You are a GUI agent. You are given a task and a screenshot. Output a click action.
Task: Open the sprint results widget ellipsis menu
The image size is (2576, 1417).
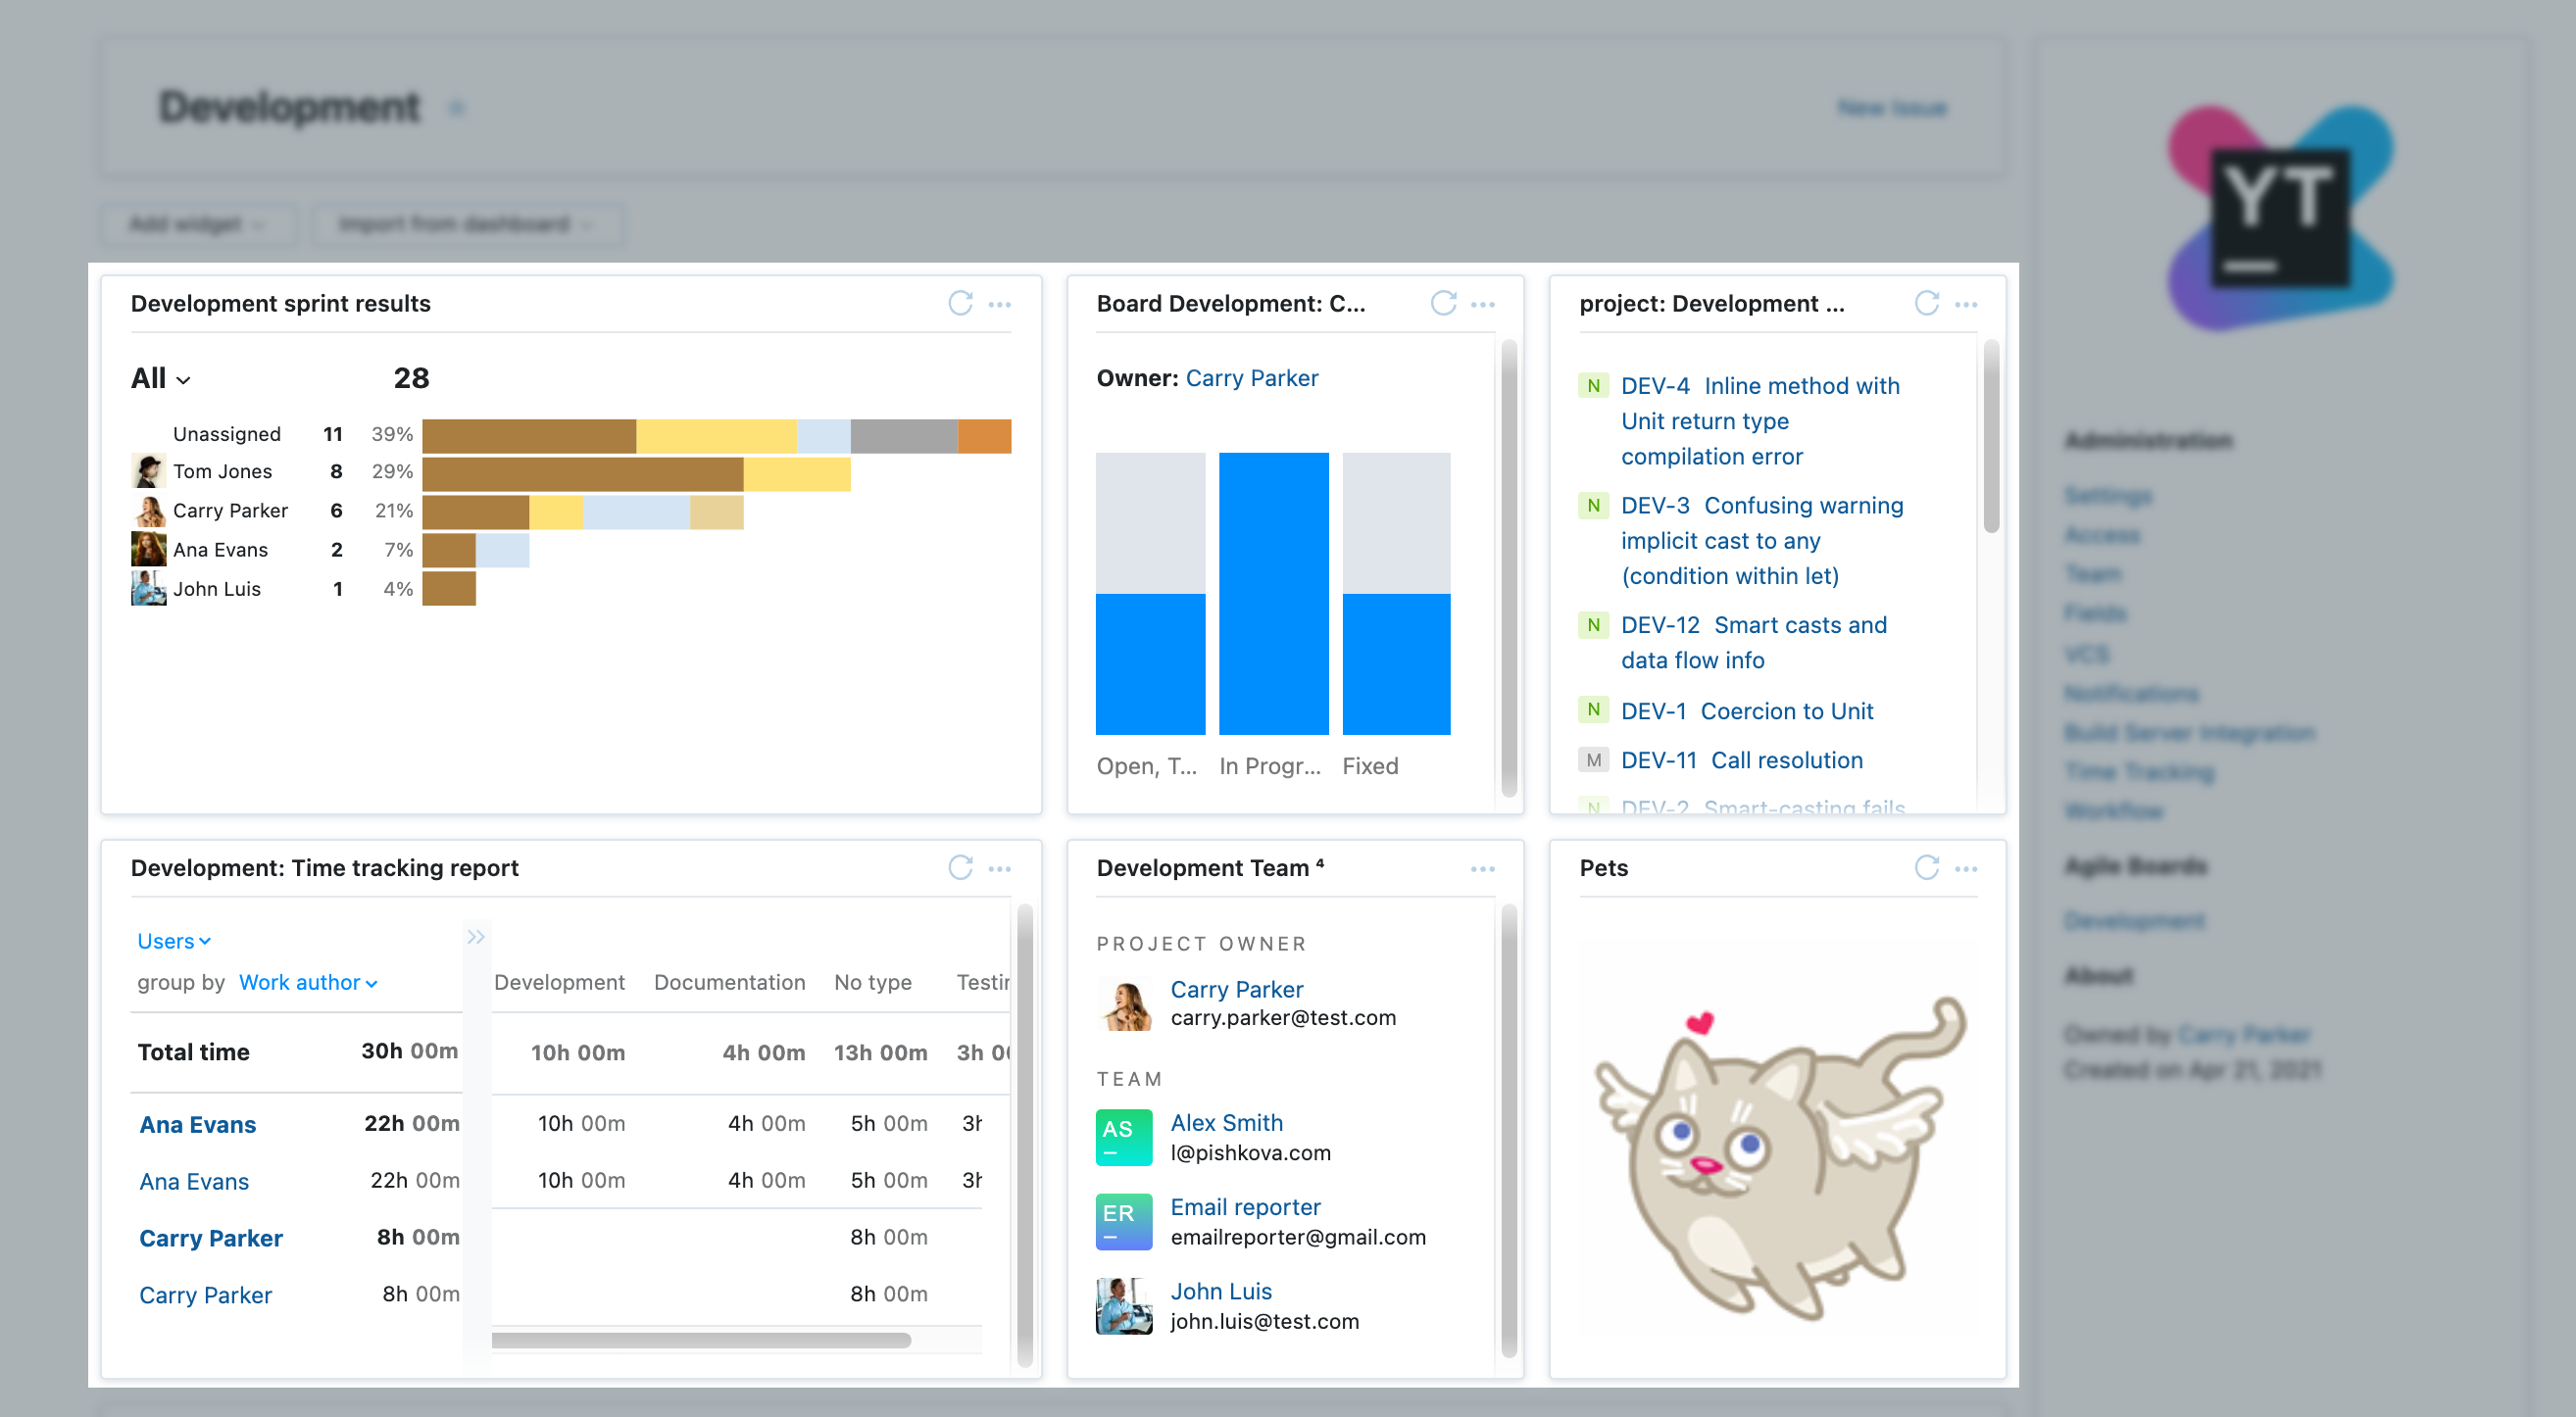coord(1000,304)
